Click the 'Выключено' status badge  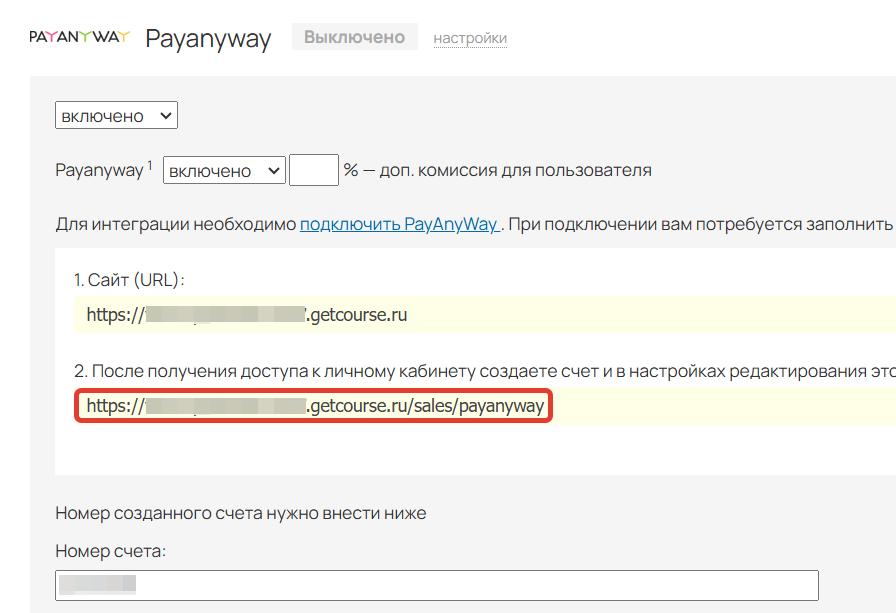click(x=354, y=37)
